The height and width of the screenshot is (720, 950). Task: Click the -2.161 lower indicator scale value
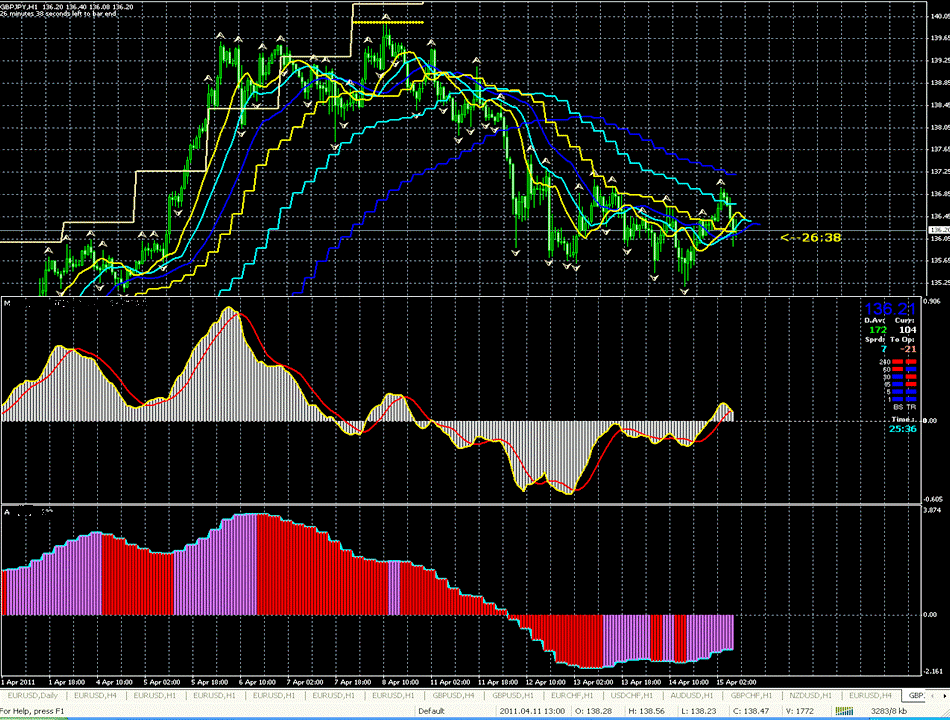click(x=933, y=672)
